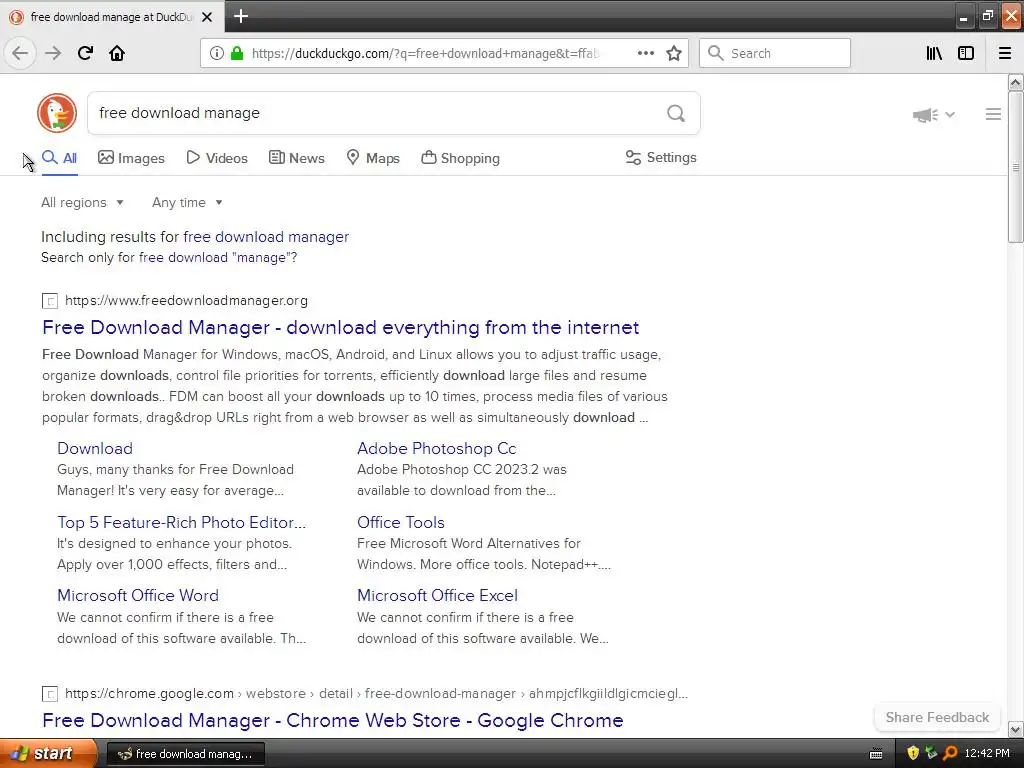This screenshot has height=768, width=1024.
Task: Click scrollbar up arrow
Action: click(1015, 83)
